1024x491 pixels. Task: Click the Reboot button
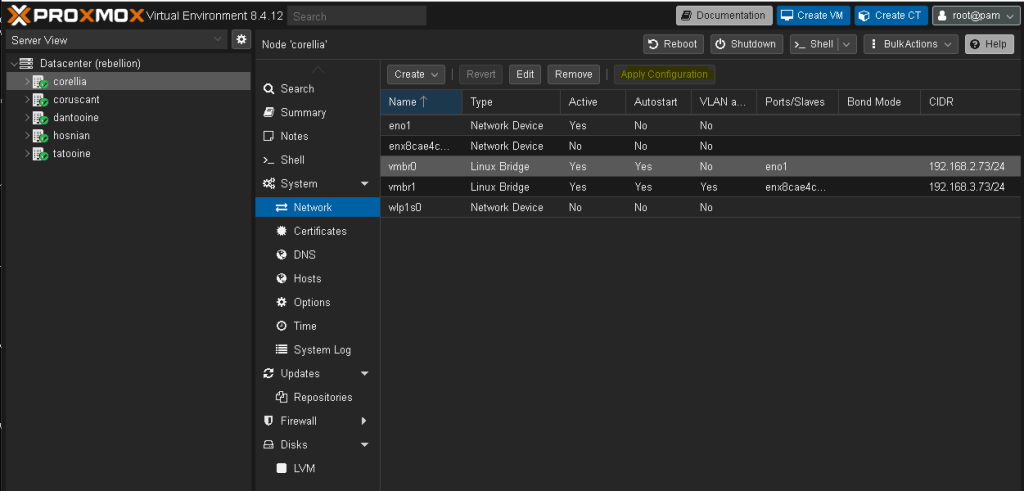tap(674, 44)
